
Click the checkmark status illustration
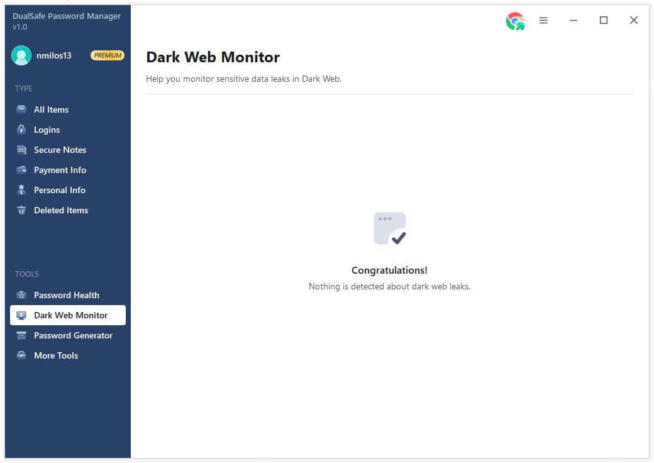pos(390,229)
